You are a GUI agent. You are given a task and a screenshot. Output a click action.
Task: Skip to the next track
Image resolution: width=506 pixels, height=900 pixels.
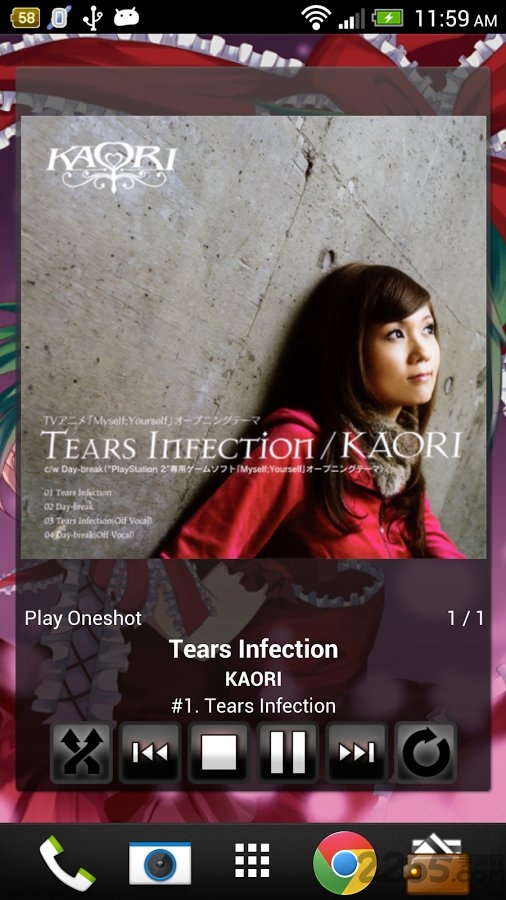(356, 752)
